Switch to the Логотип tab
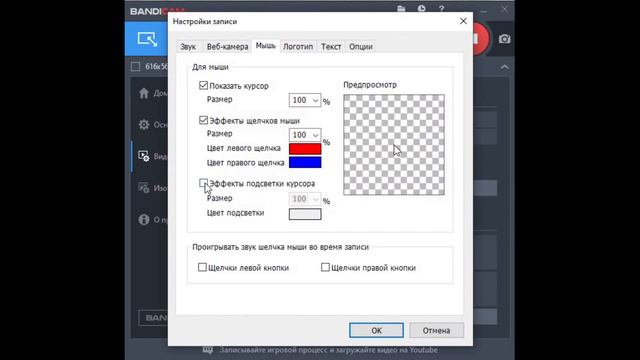Screen dimensions: 640x360 298,47
